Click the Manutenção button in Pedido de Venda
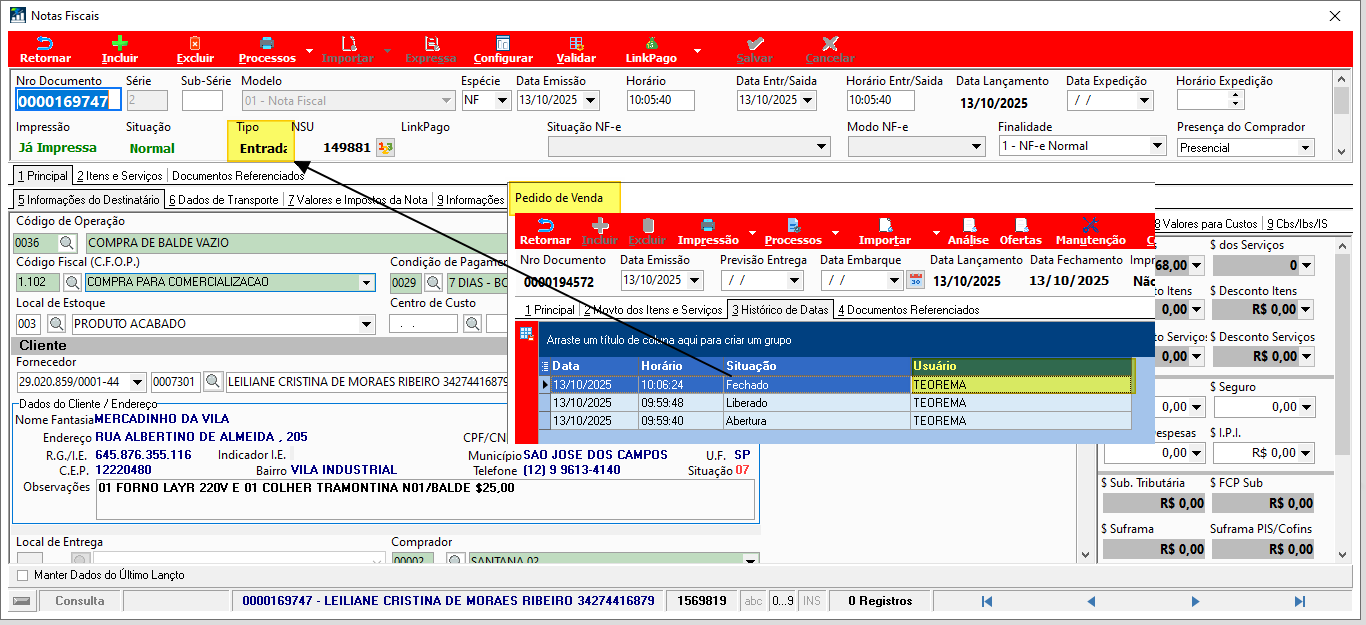 pyautogui.click(x=1091, y=231)
